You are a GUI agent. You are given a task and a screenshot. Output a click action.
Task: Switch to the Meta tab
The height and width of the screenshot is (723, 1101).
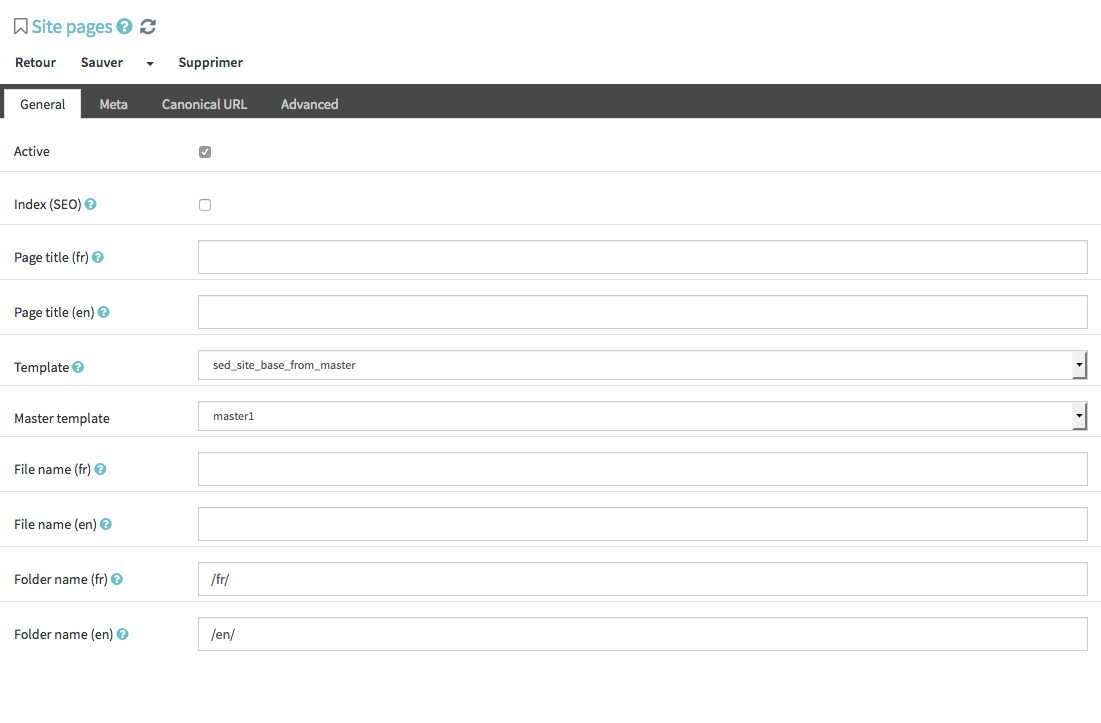[x=113, y=104]
